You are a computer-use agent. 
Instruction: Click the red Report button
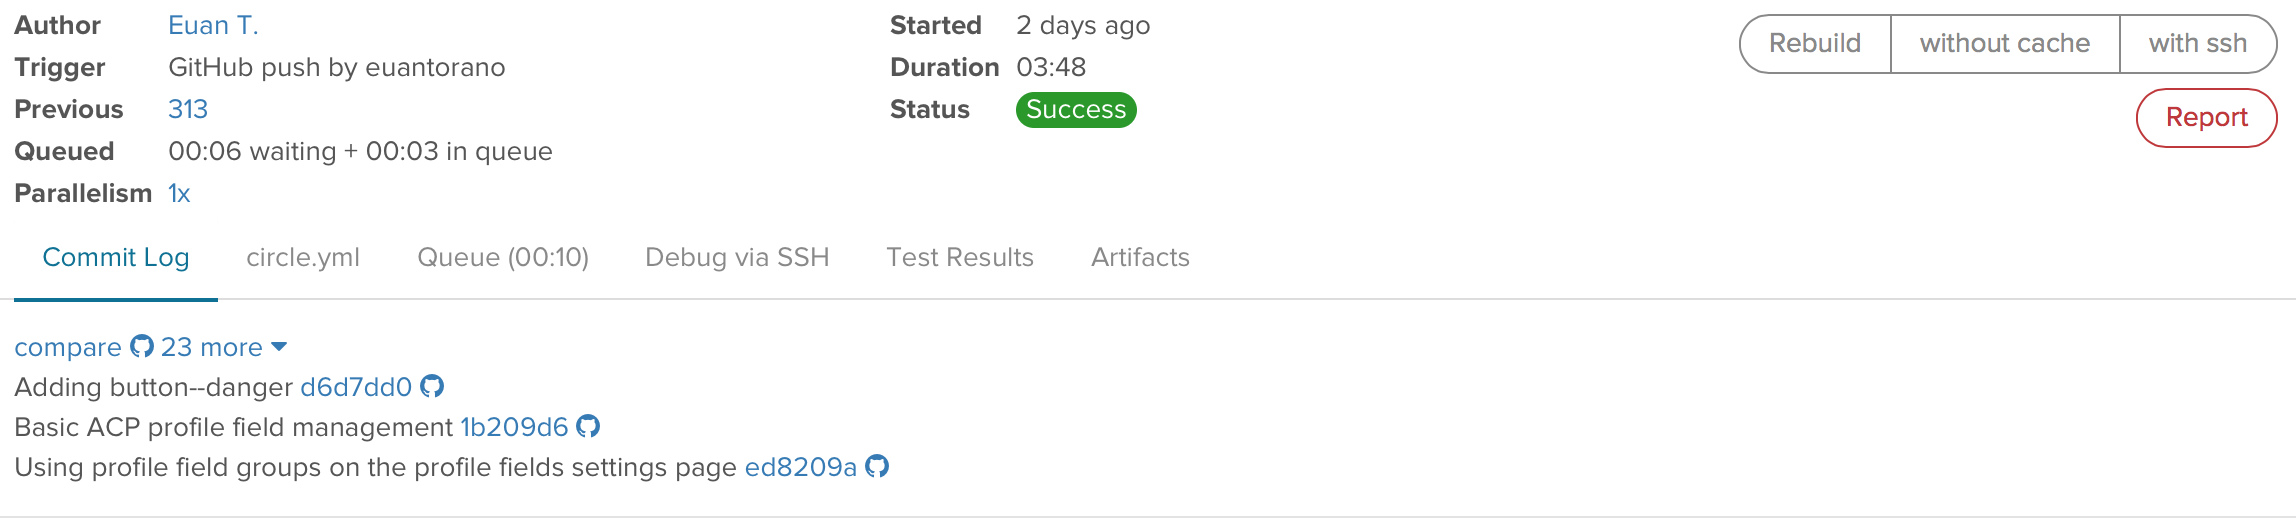pyautogui.click(x=2207, y=118)
